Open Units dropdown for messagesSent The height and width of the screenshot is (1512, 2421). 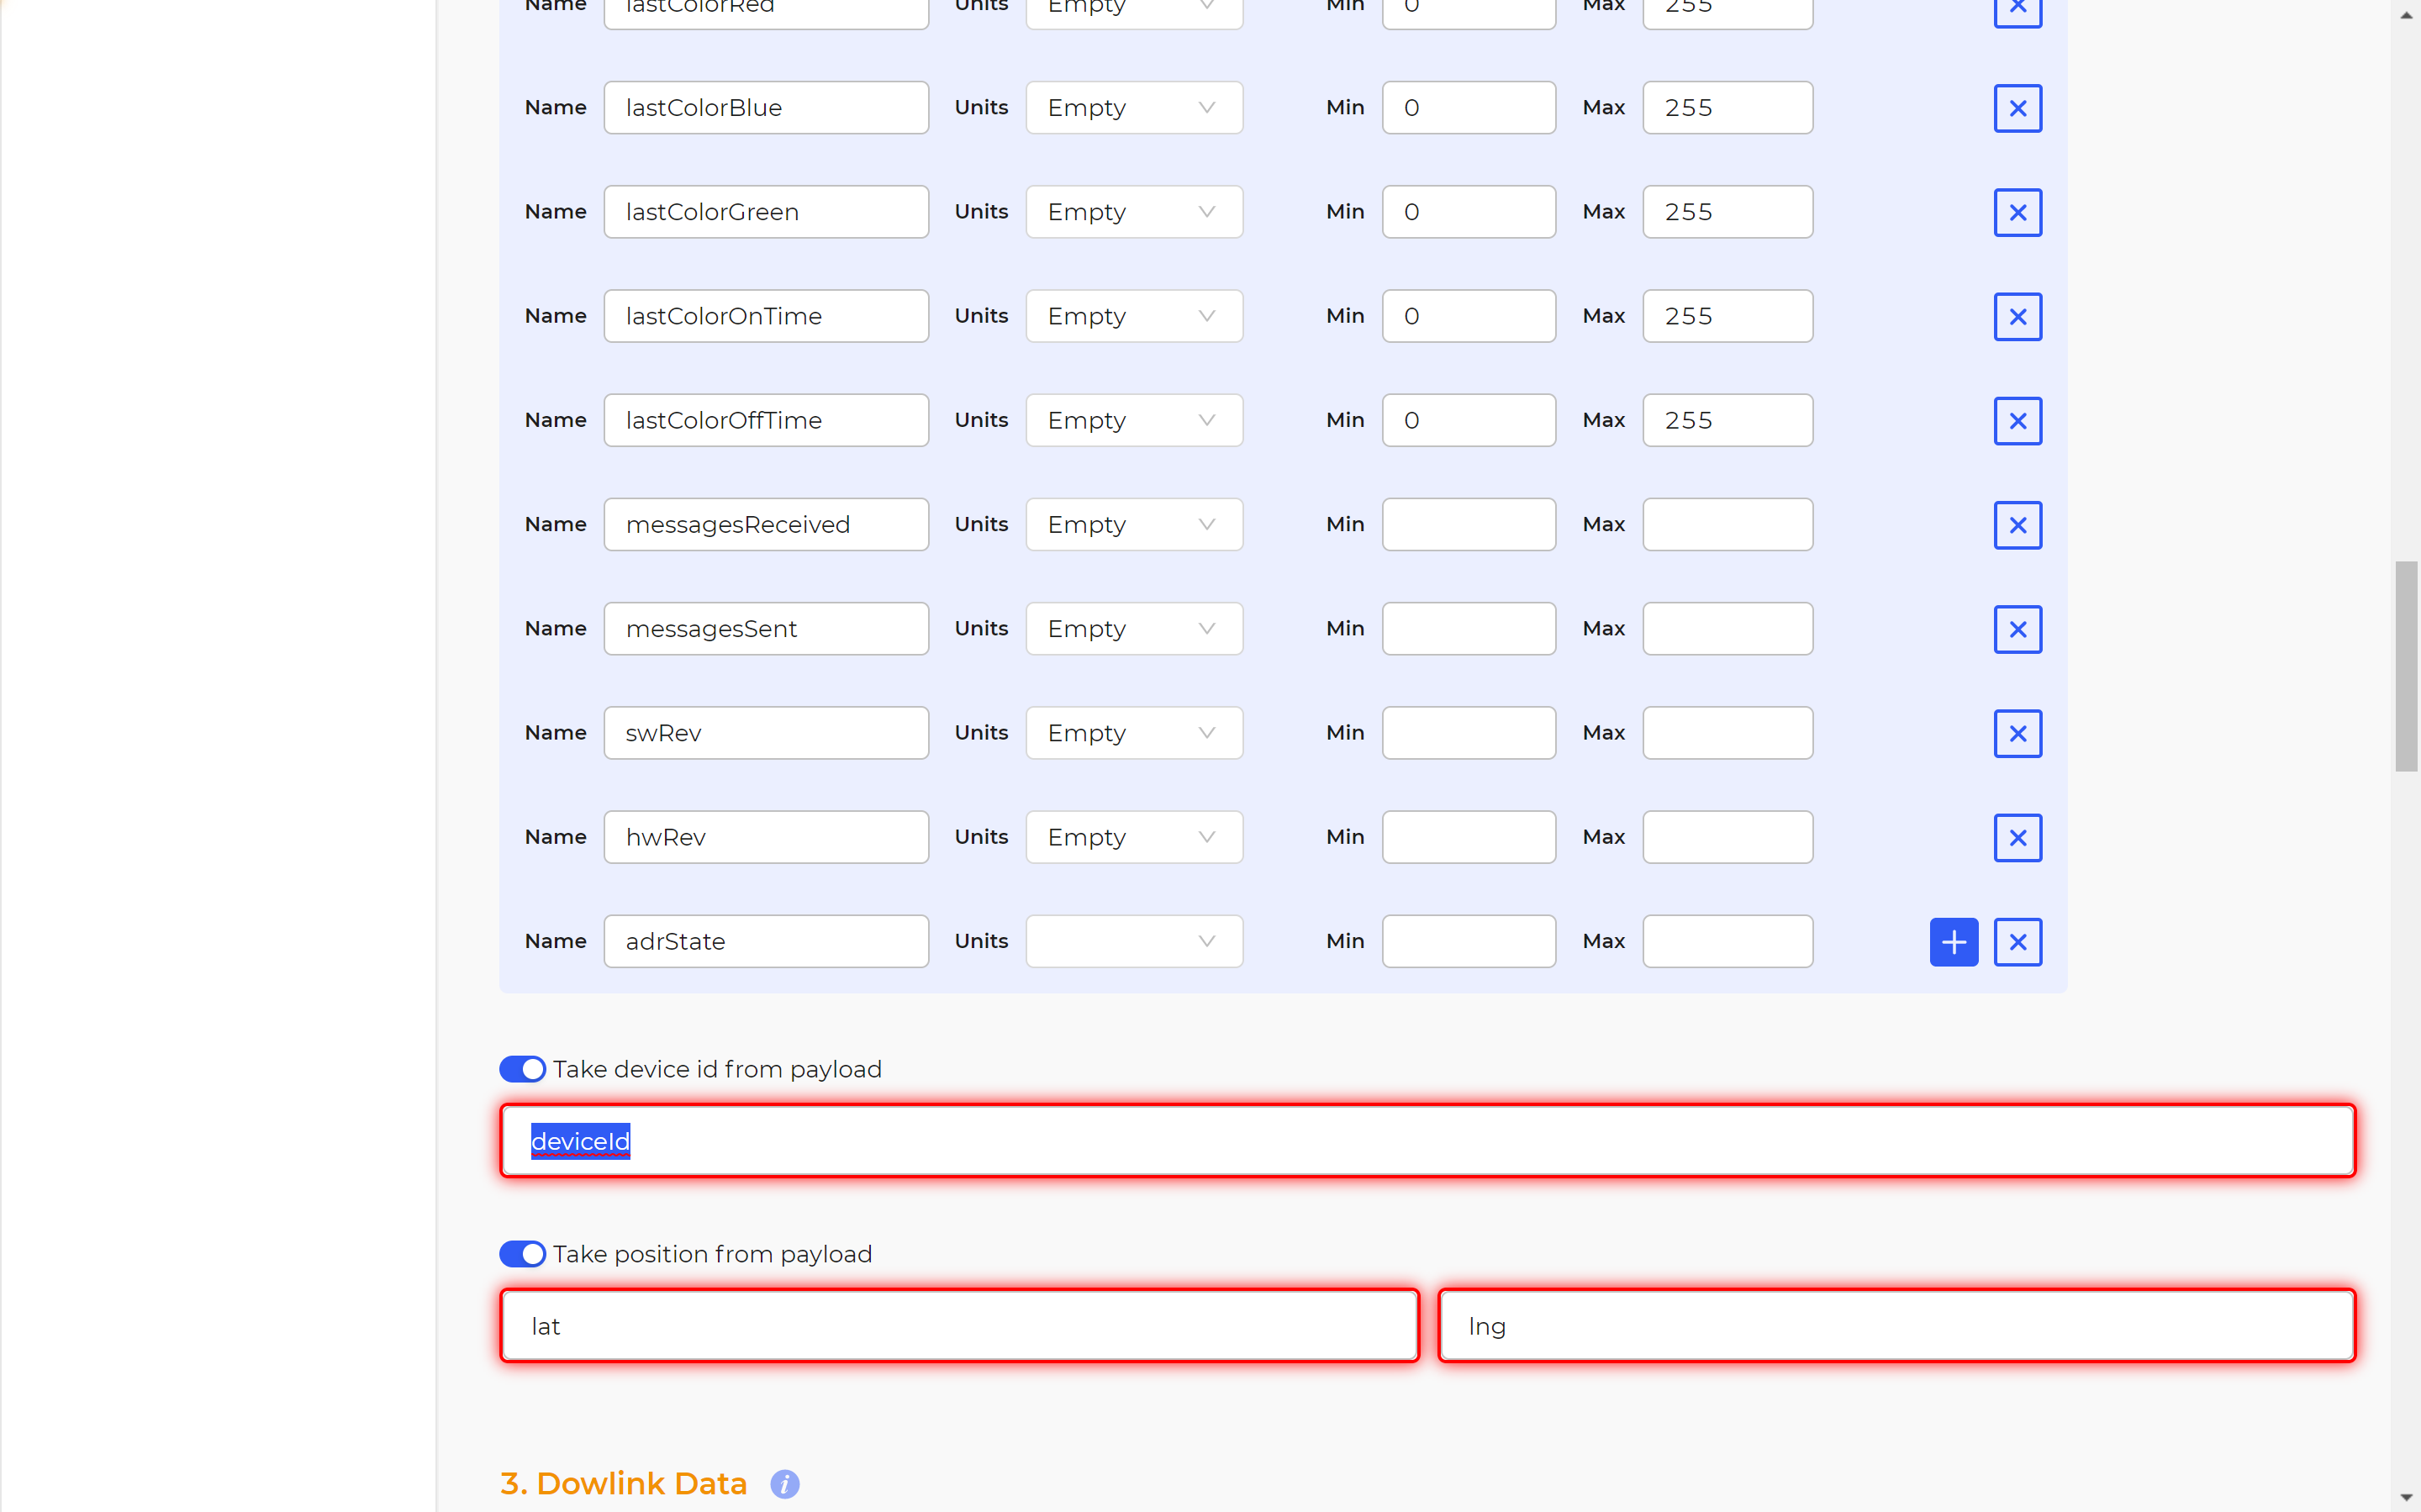pos(1133,628)
